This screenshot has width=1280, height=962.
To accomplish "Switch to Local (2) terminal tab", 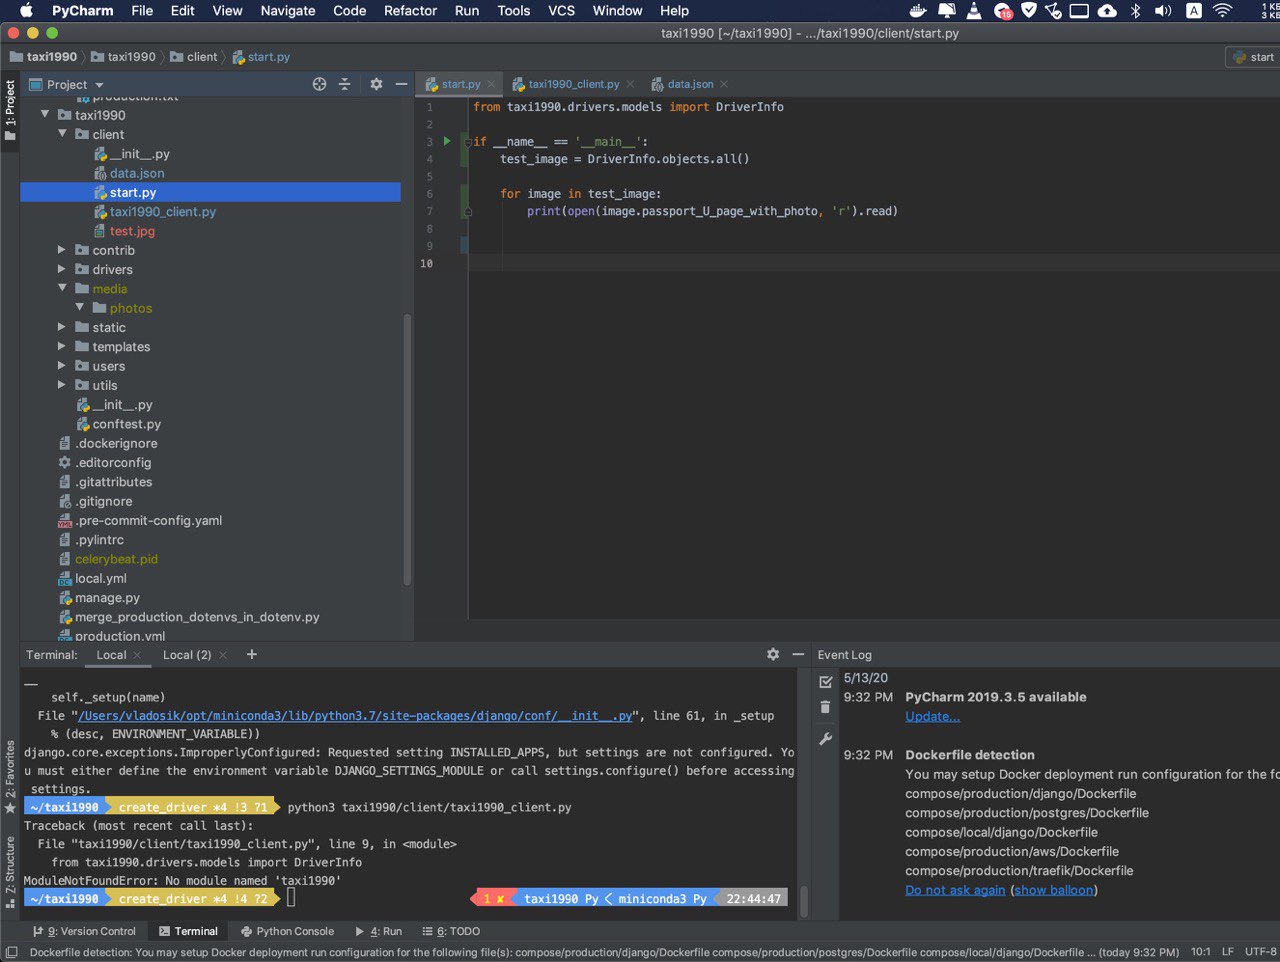I will click(x=187, y=655).
